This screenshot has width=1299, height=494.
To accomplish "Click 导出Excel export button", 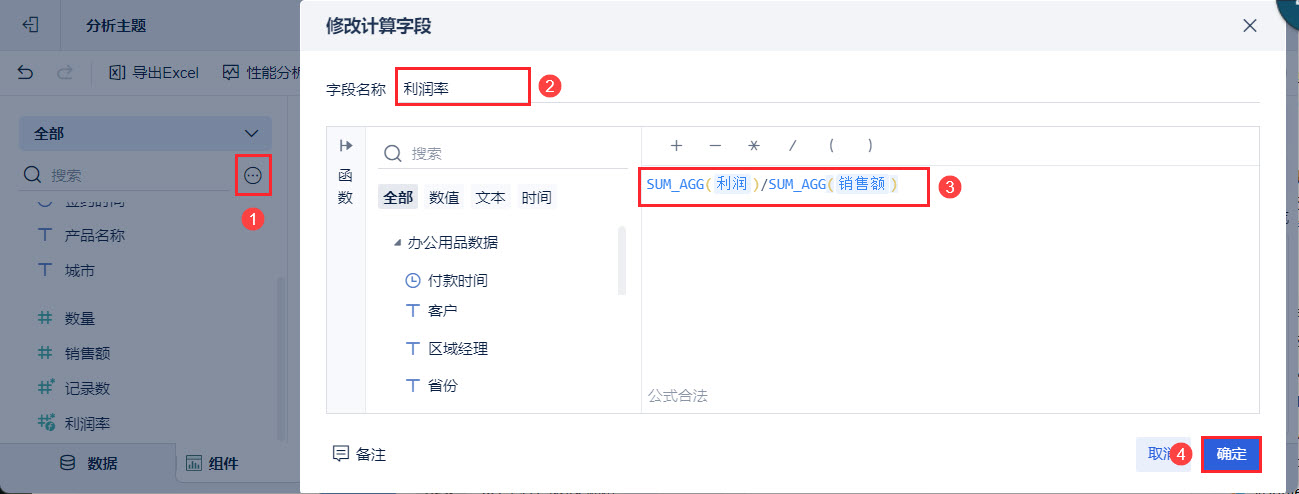I will click(154, 72).
